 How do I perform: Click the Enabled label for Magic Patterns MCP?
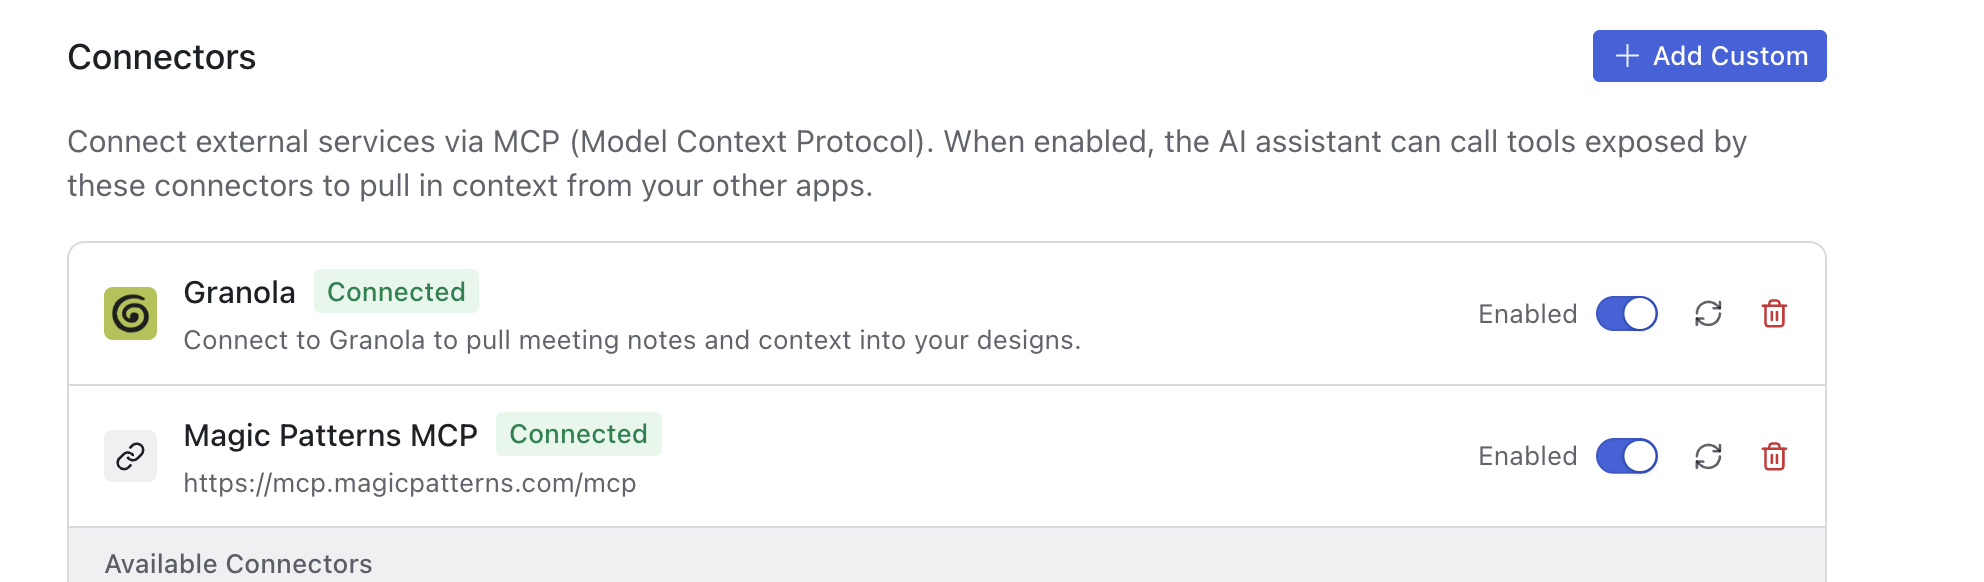pyautogui.click(x=1527, y=457)
